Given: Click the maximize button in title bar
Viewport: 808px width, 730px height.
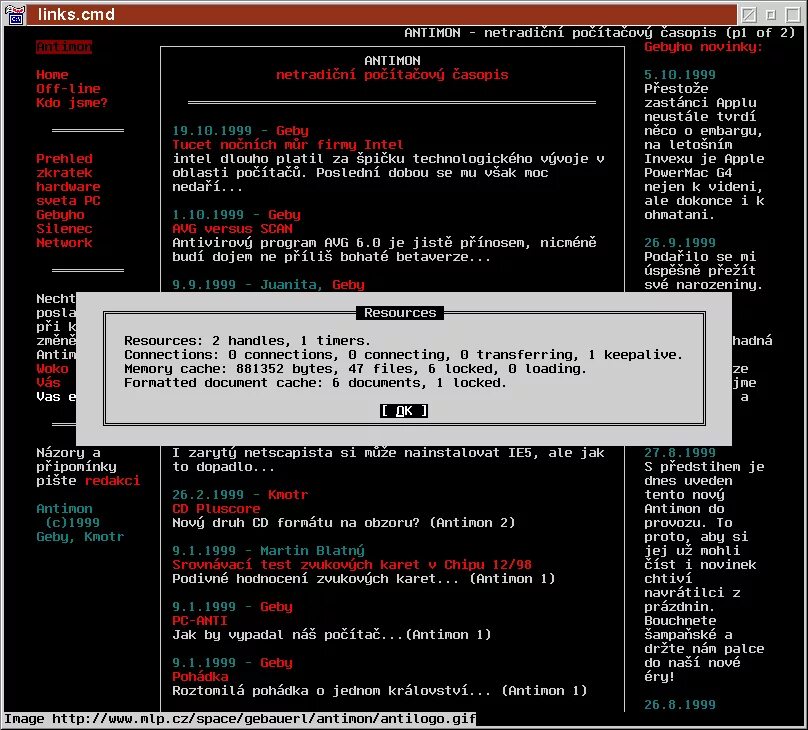Looking at the screenshot, I should tap(793, 14).
